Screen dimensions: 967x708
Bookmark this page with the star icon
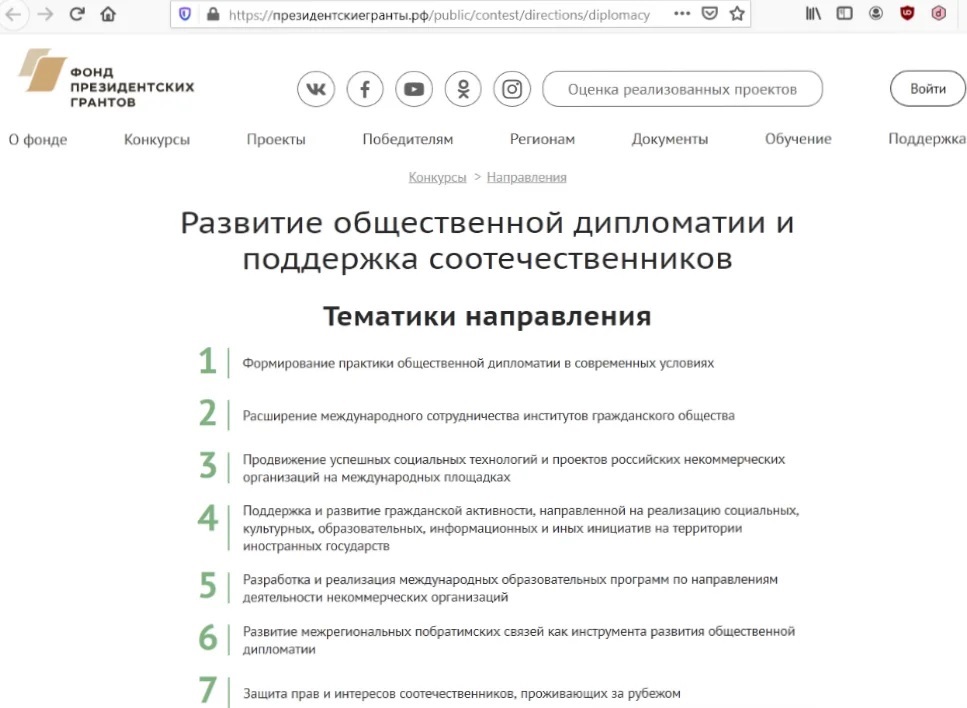tap(737, 14)
